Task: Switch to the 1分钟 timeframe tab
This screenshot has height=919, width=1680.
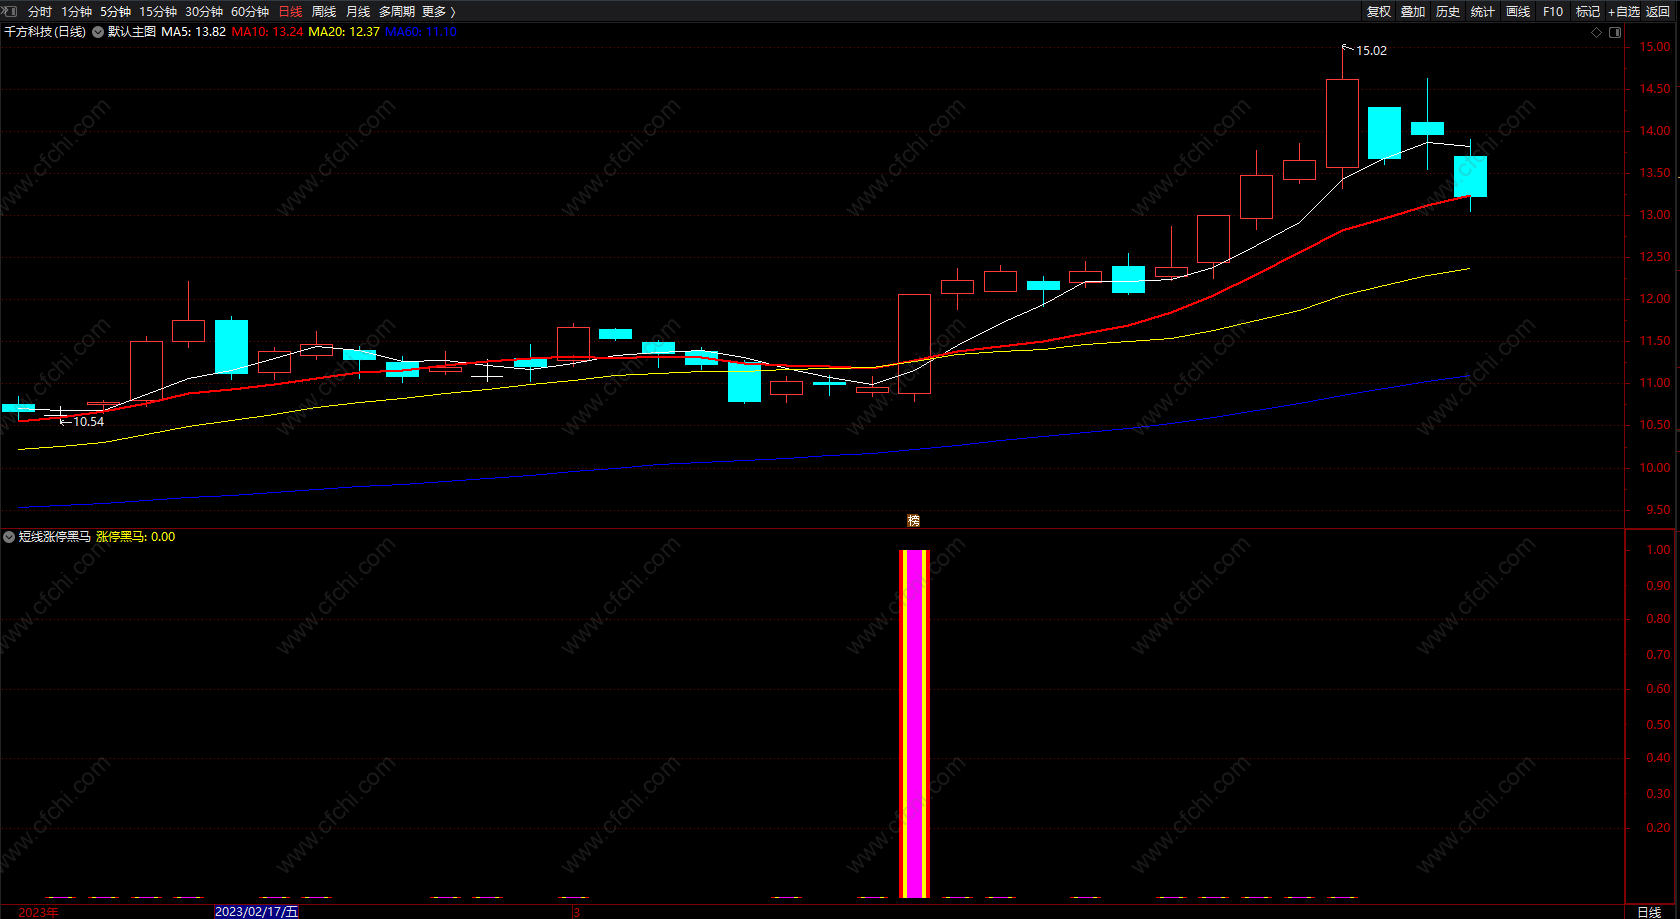Action: point(76,11)
